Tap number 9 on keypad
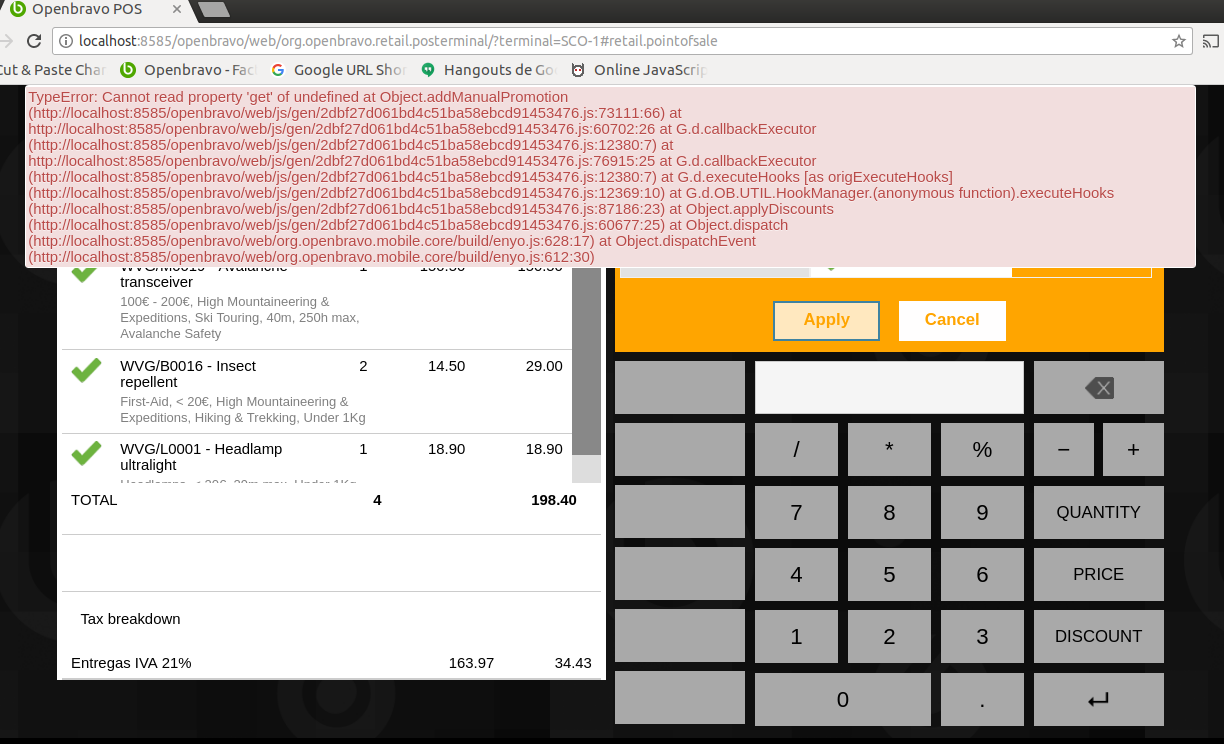This screenshot has height=744, width=1224. [x=982, y=512]
